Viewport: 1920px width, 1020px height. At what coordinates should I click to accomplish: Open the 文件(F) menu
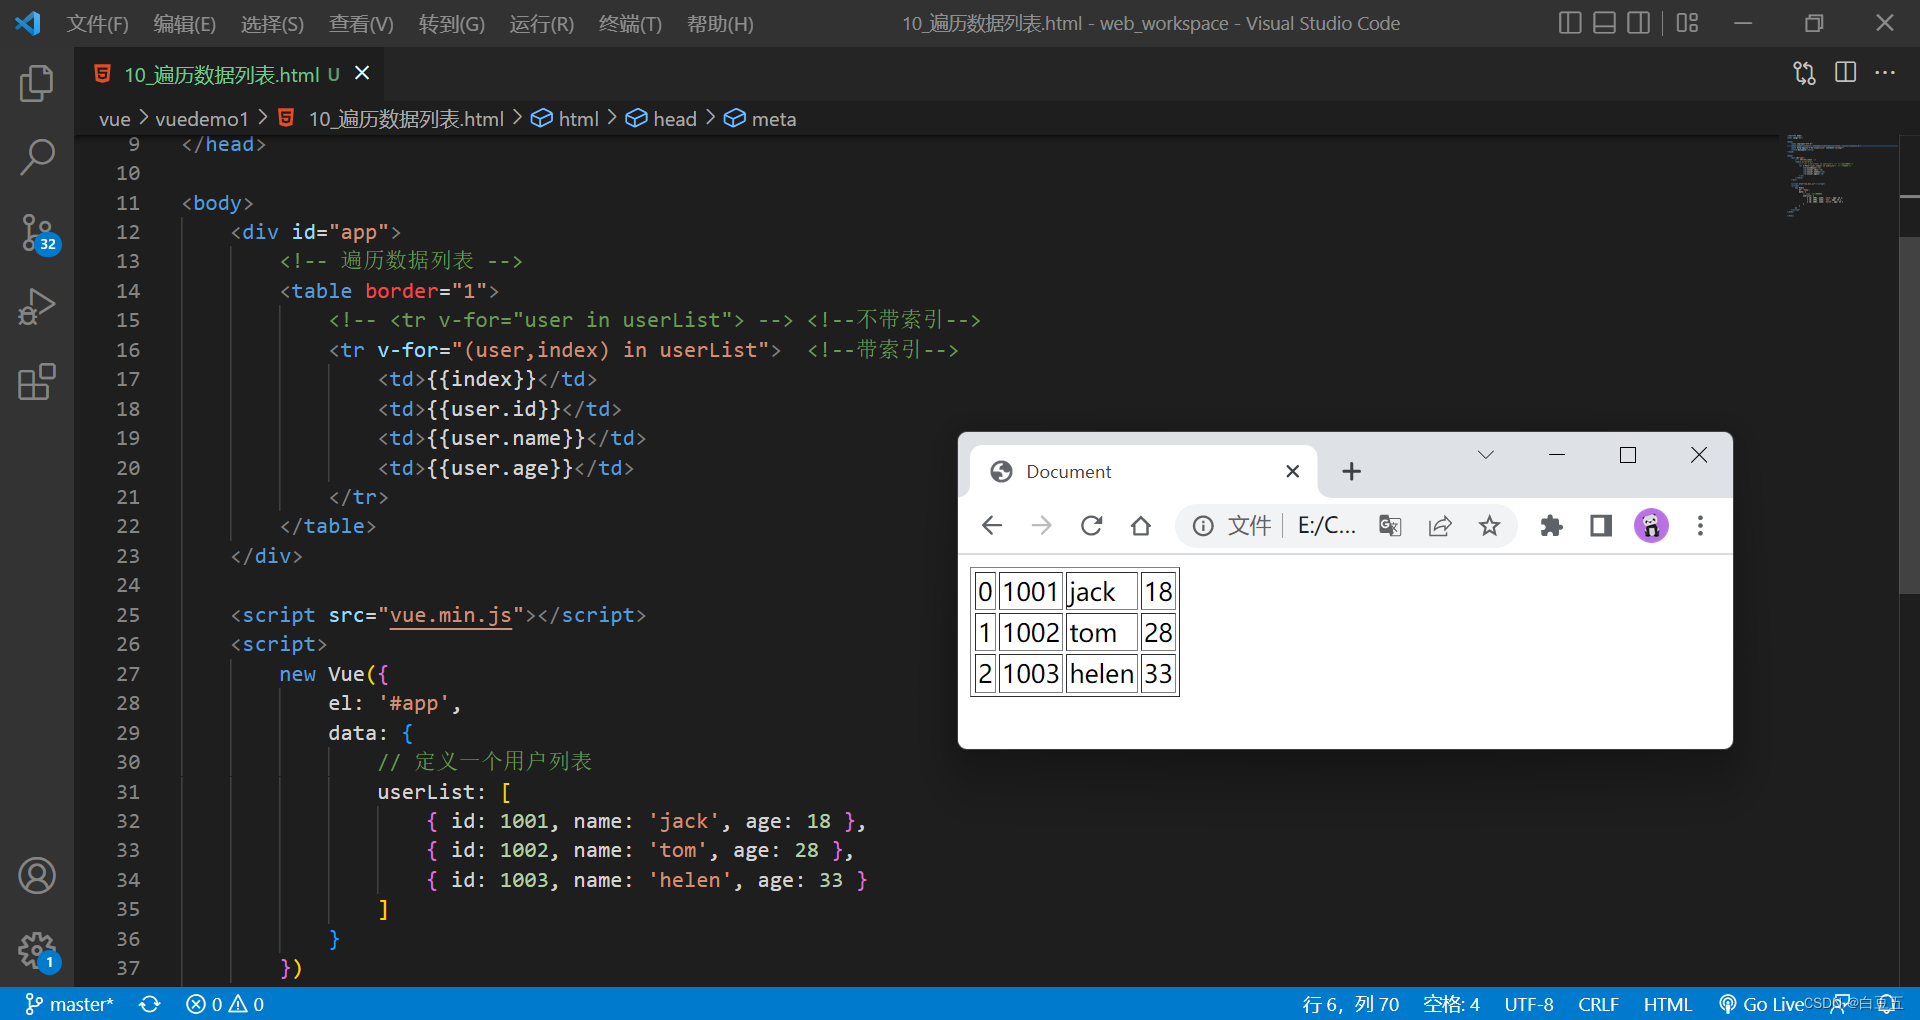(97, 23)
